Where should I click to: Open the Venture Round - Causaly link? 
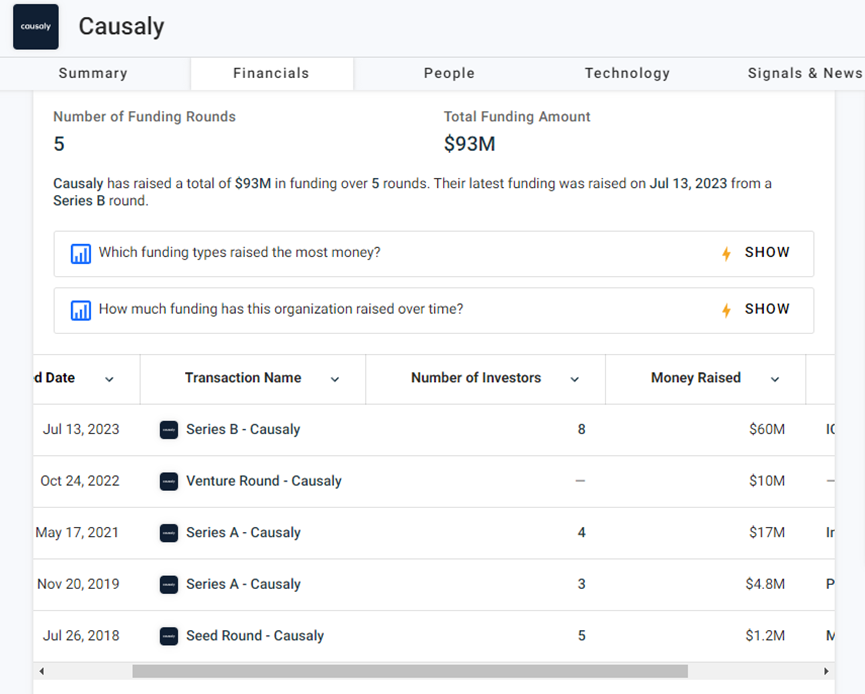(264, 481)
